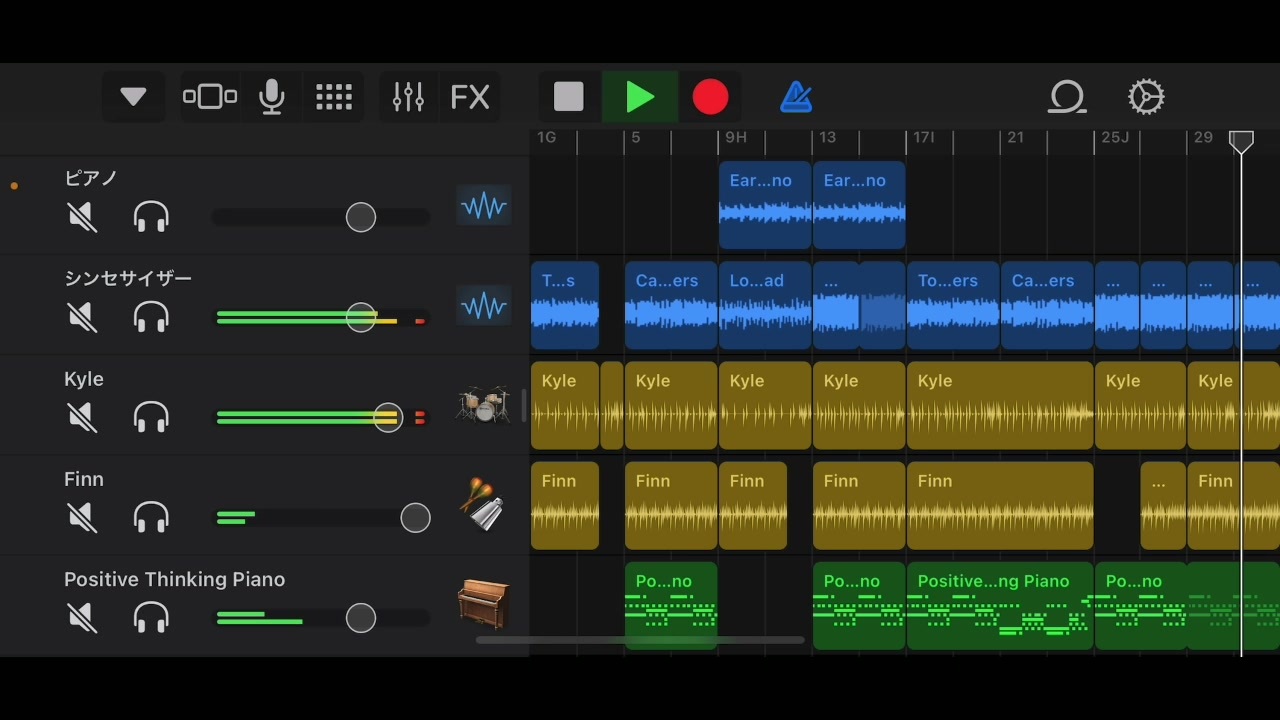
Task: Click section marker 1G in the ruler
Action: (546, 137)
